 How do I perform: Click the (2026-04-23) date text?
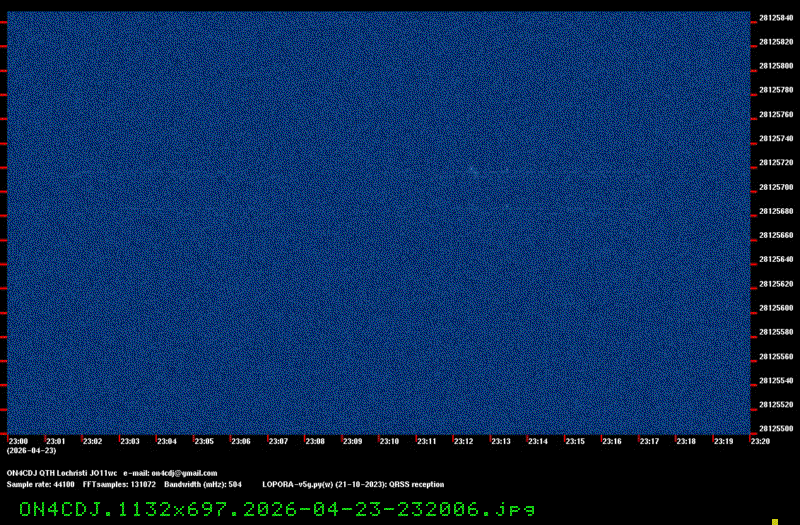pos(32,451)
